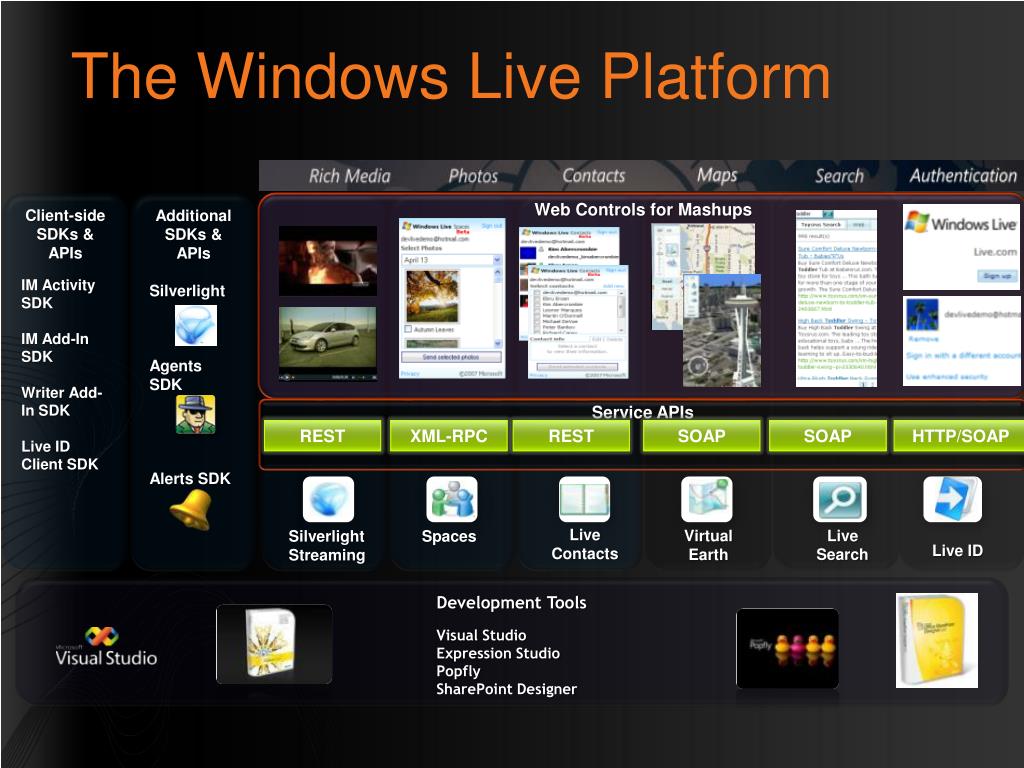
Task: Click Visual Studio in the tools list
Action: pyautogui.click(x=481, y=635)
